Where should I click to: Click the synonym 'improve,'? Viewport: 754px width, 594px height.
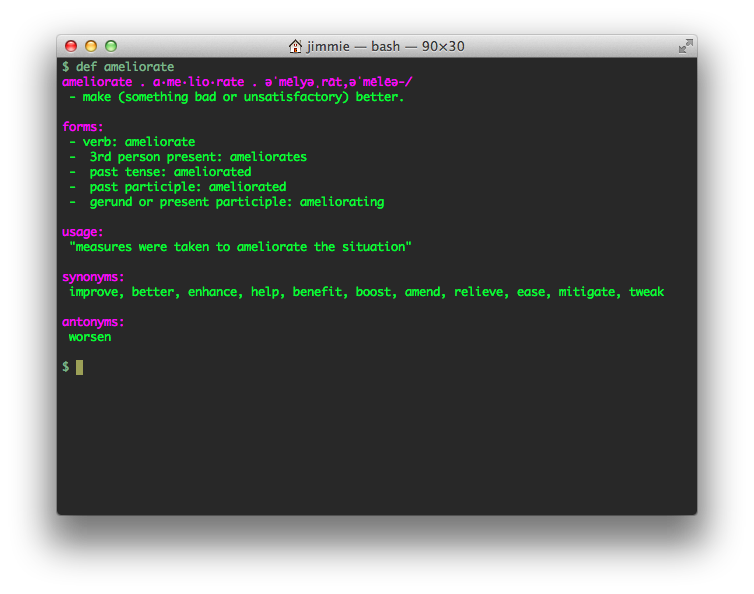tap(97, 292)
